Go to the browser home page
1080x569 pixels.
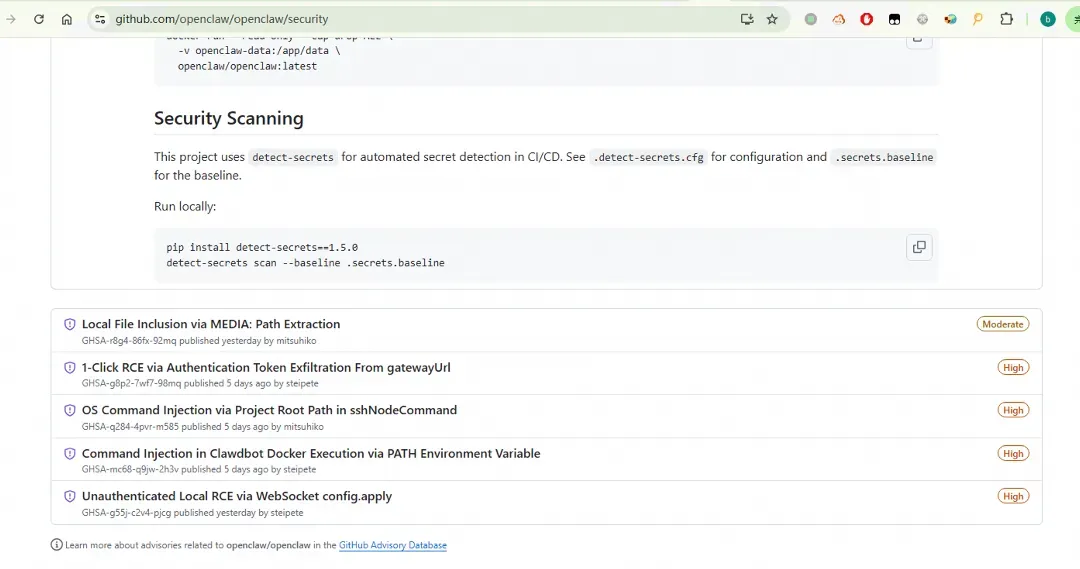click(x=67, y=19)
